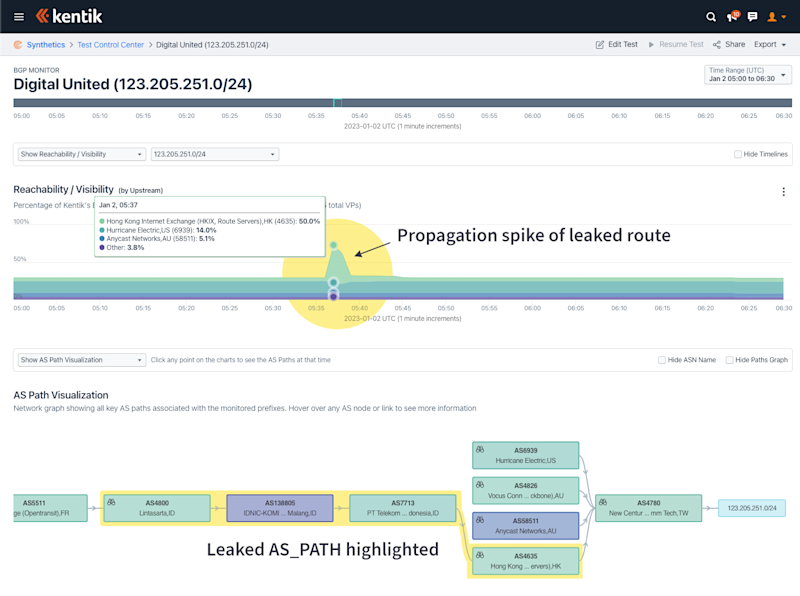
Task: Click binoculars icon on AS4800 node
Action: (x=111, y=502)
